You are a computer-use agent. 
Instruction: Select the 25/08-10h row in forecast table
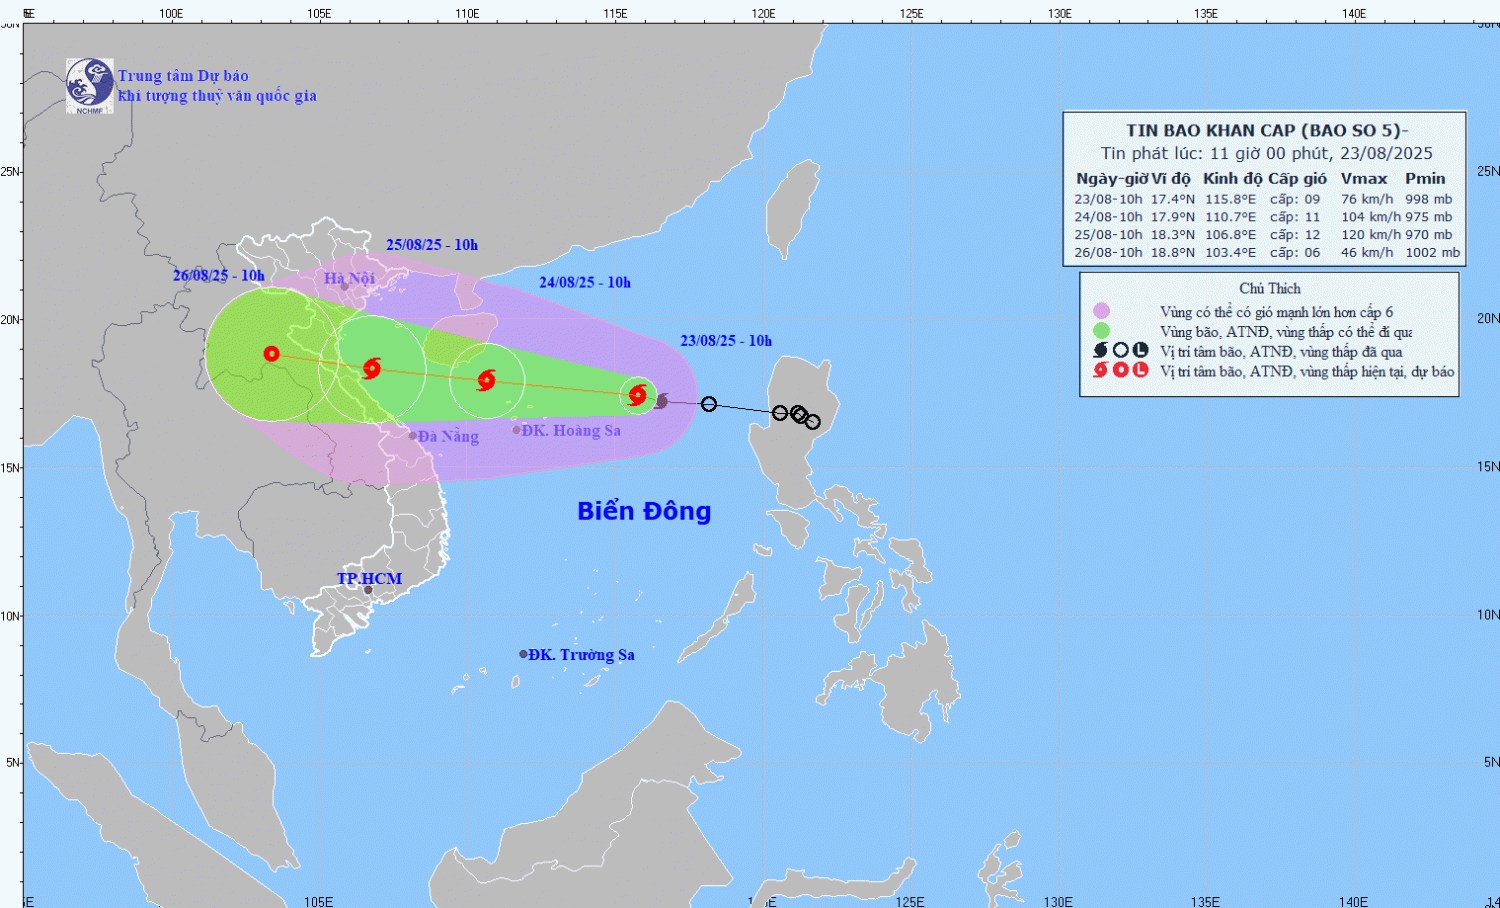pos(1264,235)
